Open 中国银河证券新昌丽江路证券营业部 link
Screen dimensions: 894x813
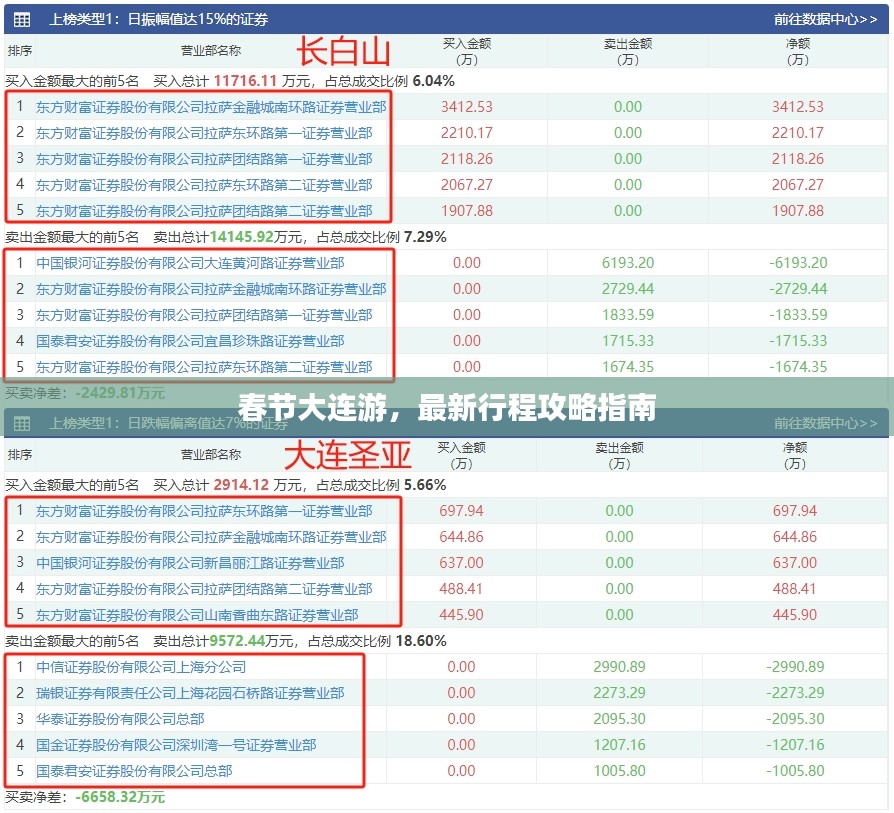190,563
